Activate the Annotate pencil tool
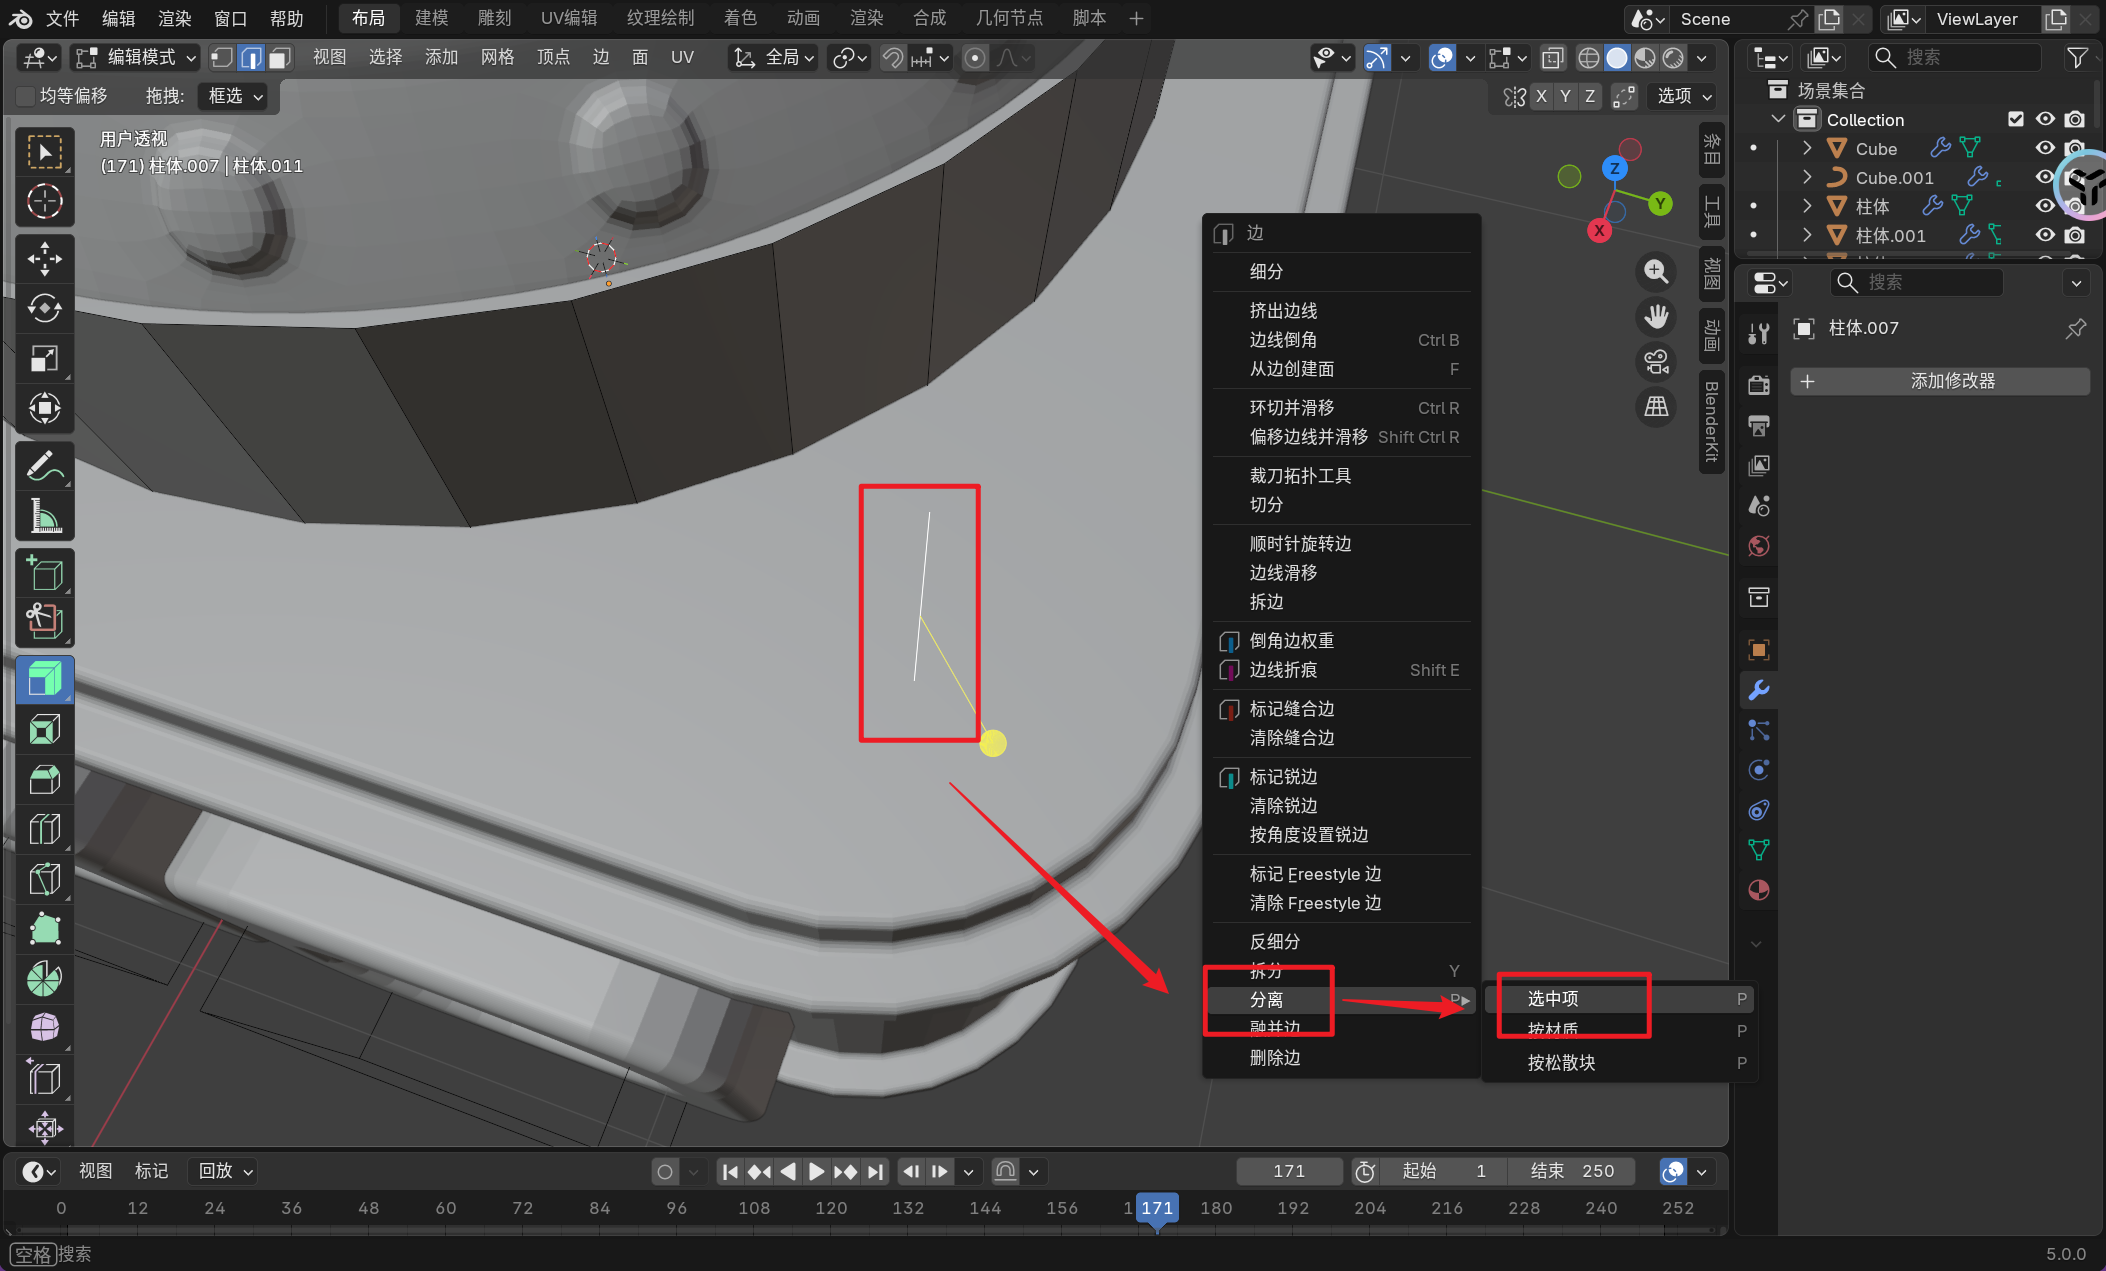The image size is (2106, 1271). [44, 466]
